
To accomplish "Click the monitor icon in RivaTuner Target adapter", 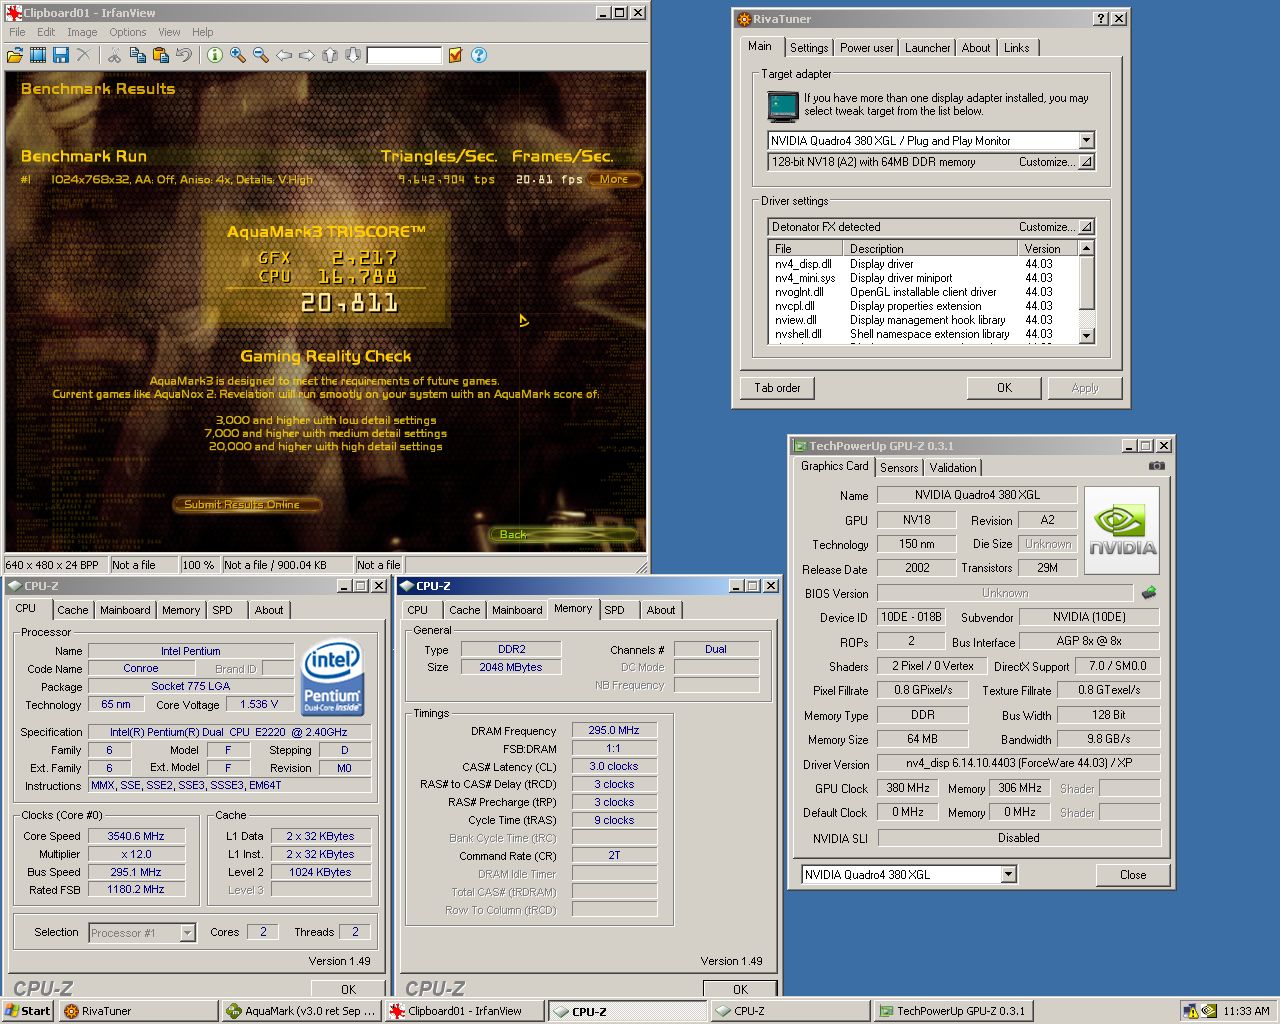I will point(783,105).
